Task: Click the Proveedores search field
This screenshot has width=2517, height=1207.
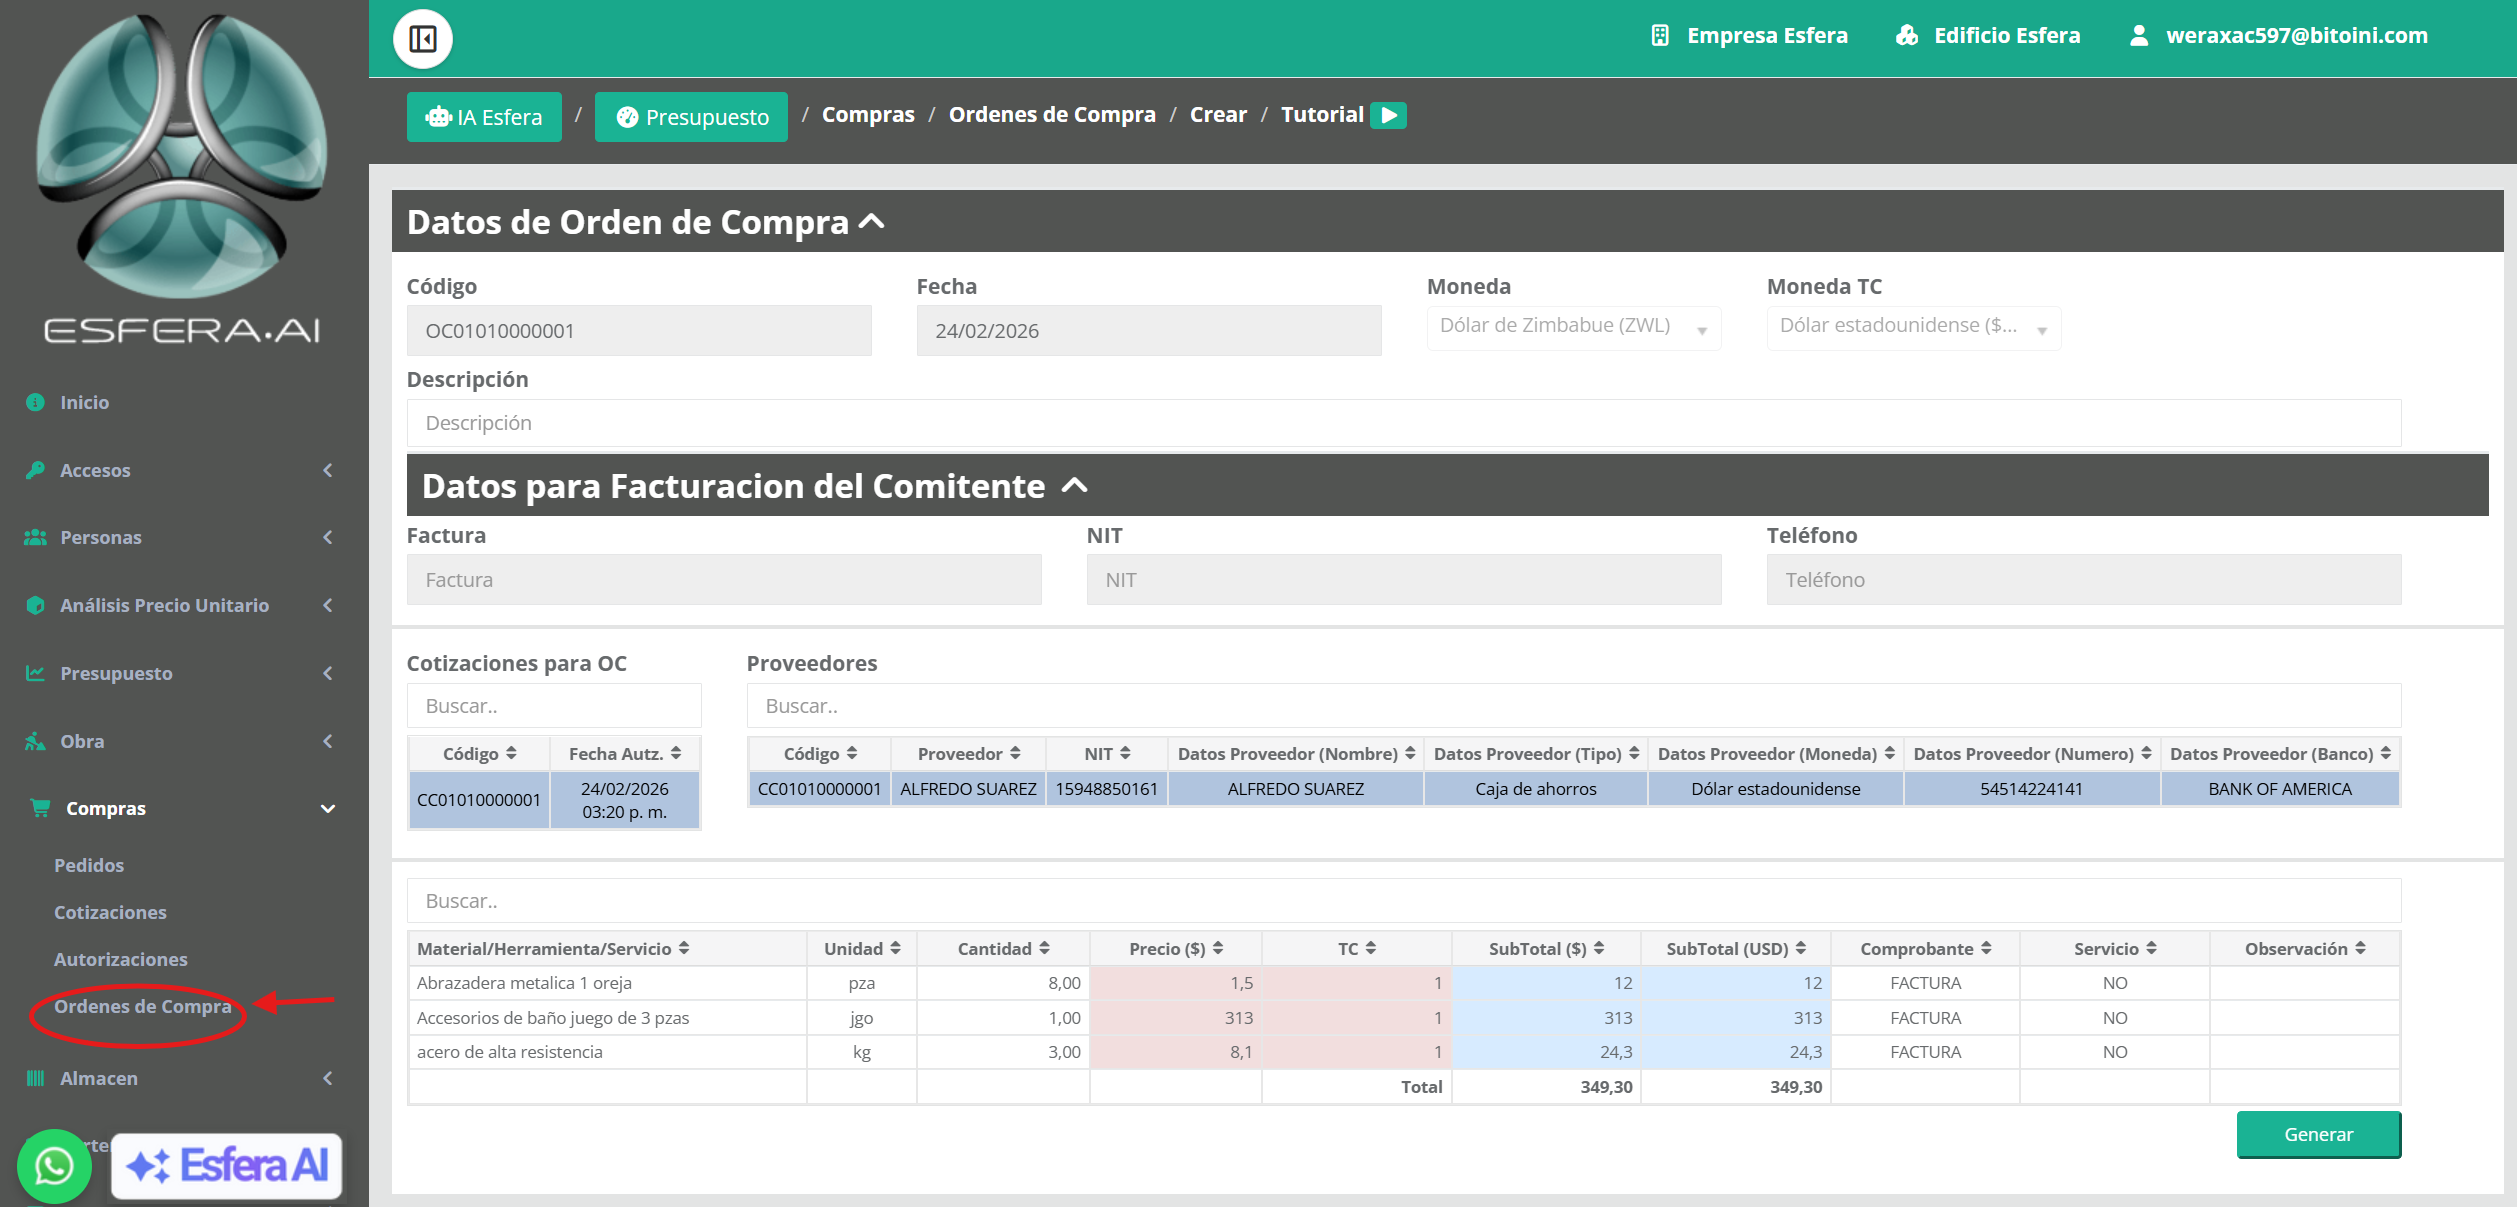Action: [x=1574, y=706]
